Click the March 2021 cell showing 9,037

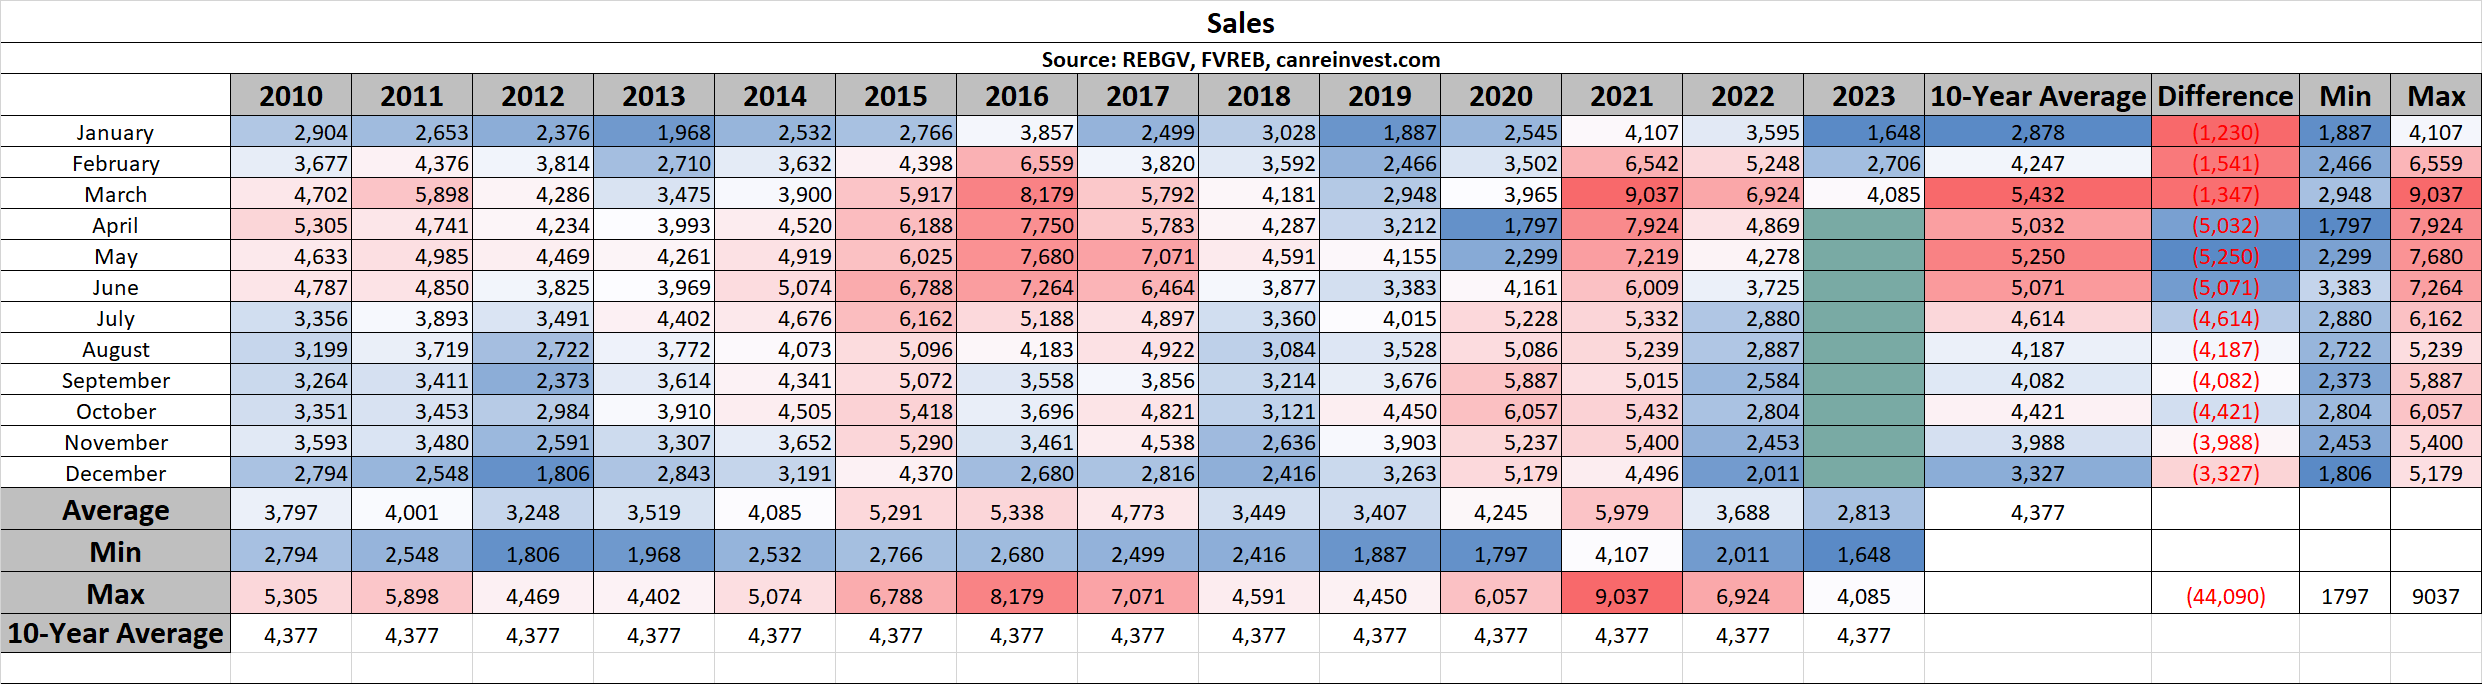coord(1621,194)
